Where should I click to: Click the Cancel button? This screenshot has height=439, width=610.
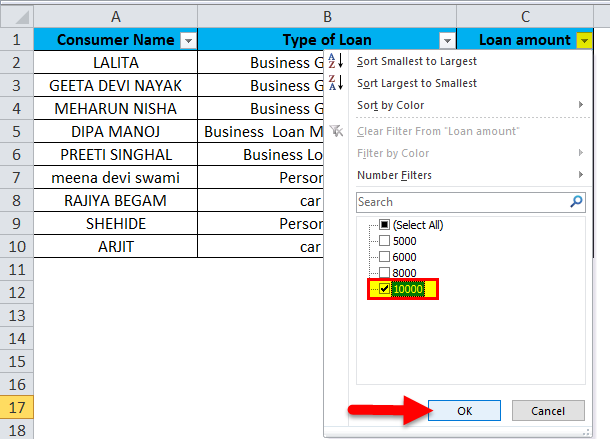click(x=548, y=411)
